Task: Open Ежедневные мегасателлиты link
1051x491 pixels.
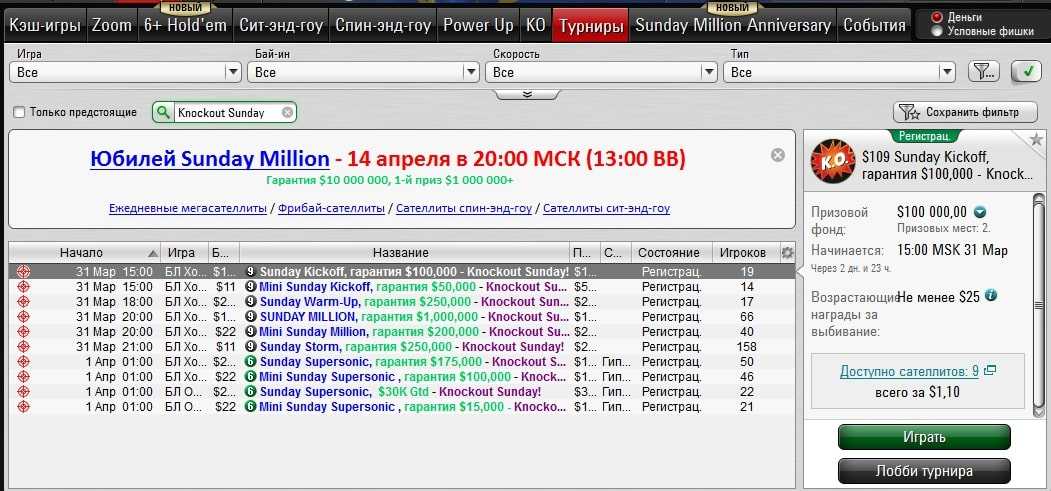Action: pyautogui.click(x=188, y=208)
